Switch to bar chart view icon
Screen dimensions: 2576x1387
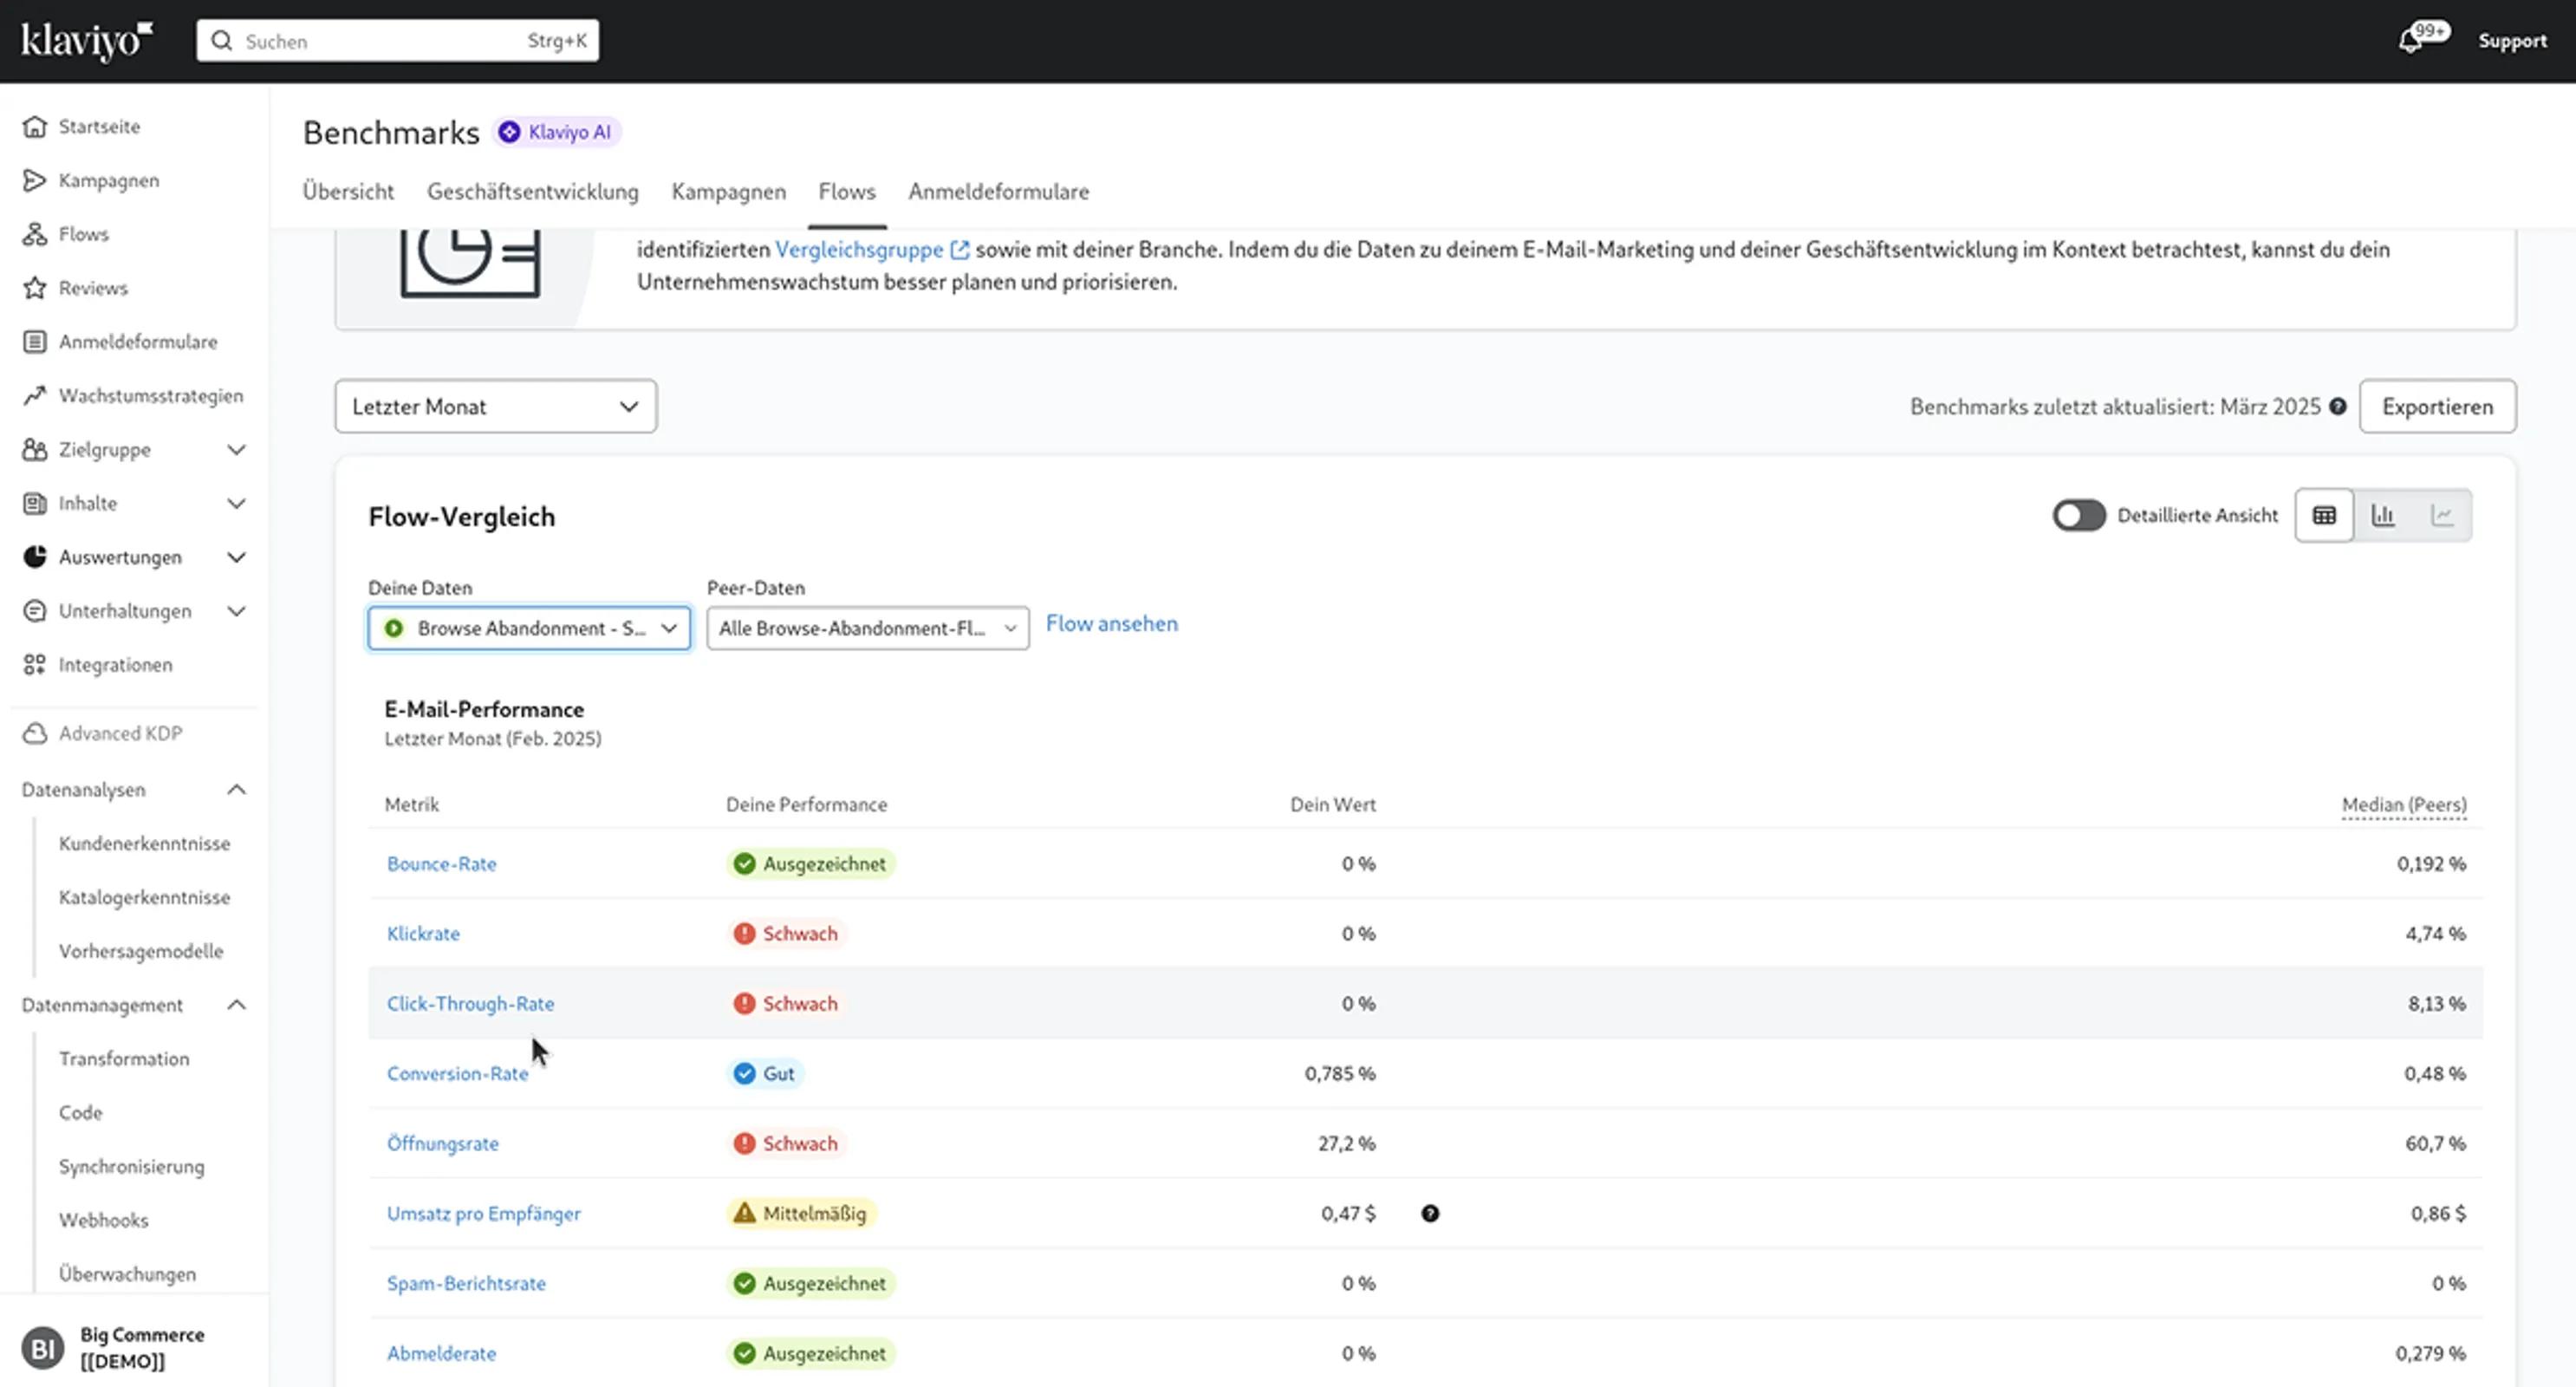coord(2383,516)
